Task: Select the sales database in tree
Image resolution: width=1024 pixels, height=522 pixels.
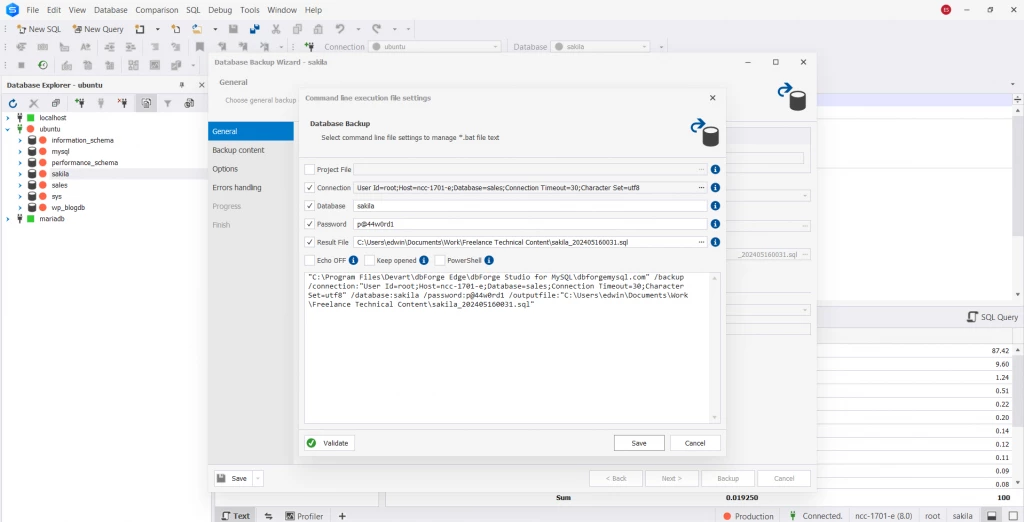Action: [x=59, y=186]
